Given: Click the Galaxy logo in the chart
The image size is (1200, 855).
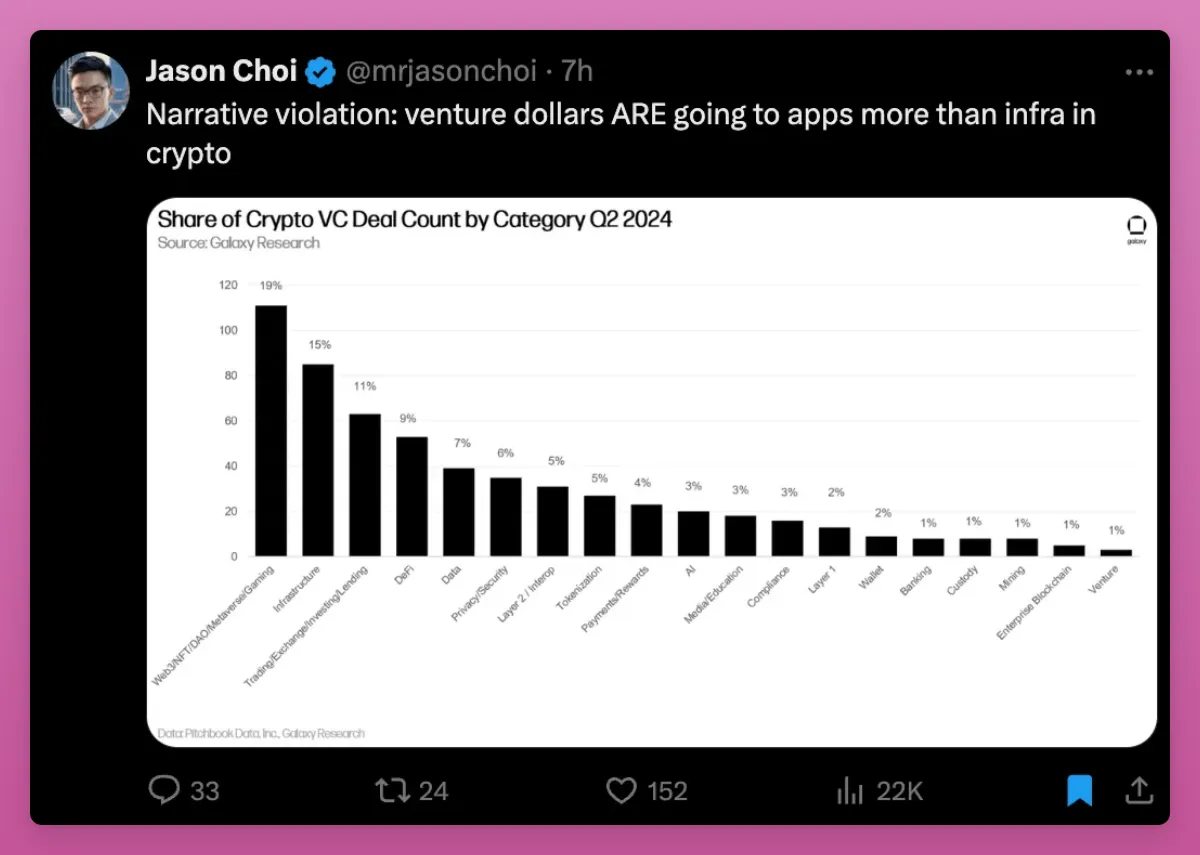Looking at the screenshot, I should 1136,229.
